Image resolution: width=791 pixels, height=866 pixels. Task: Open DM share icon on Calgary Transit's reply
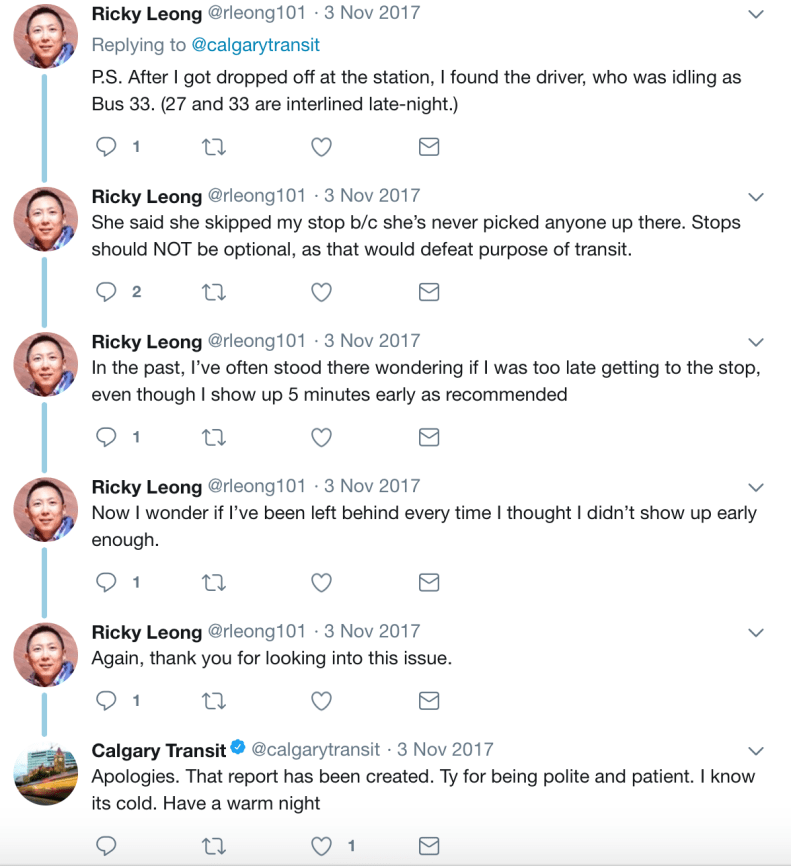(428, 846)
